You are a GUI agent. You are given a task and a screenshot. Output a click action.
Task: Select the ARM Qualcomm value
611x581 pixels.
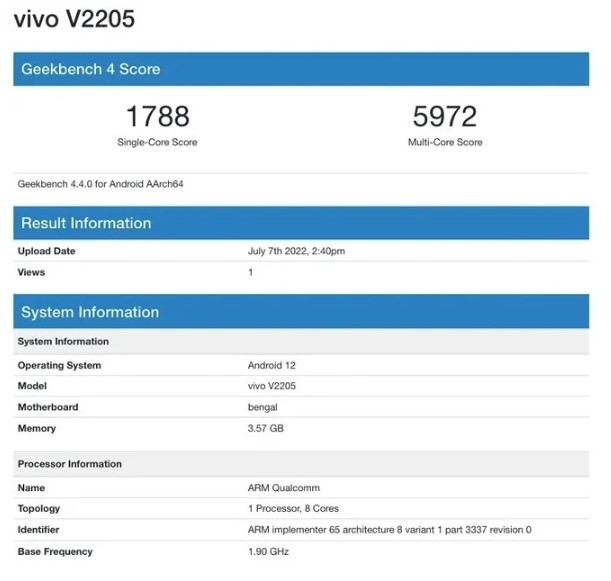tap(284, 488)
